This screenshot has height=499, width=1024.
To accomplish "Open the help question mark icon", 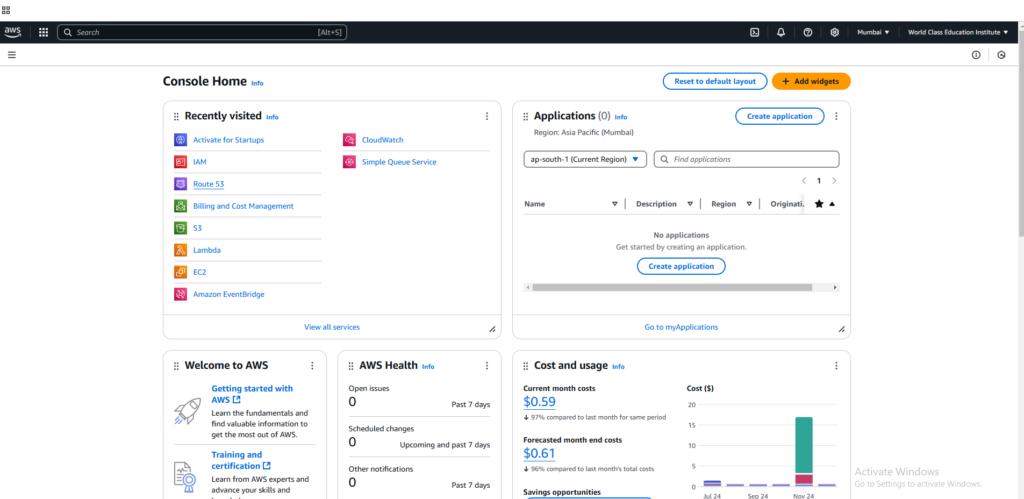I will coord(808,32).
